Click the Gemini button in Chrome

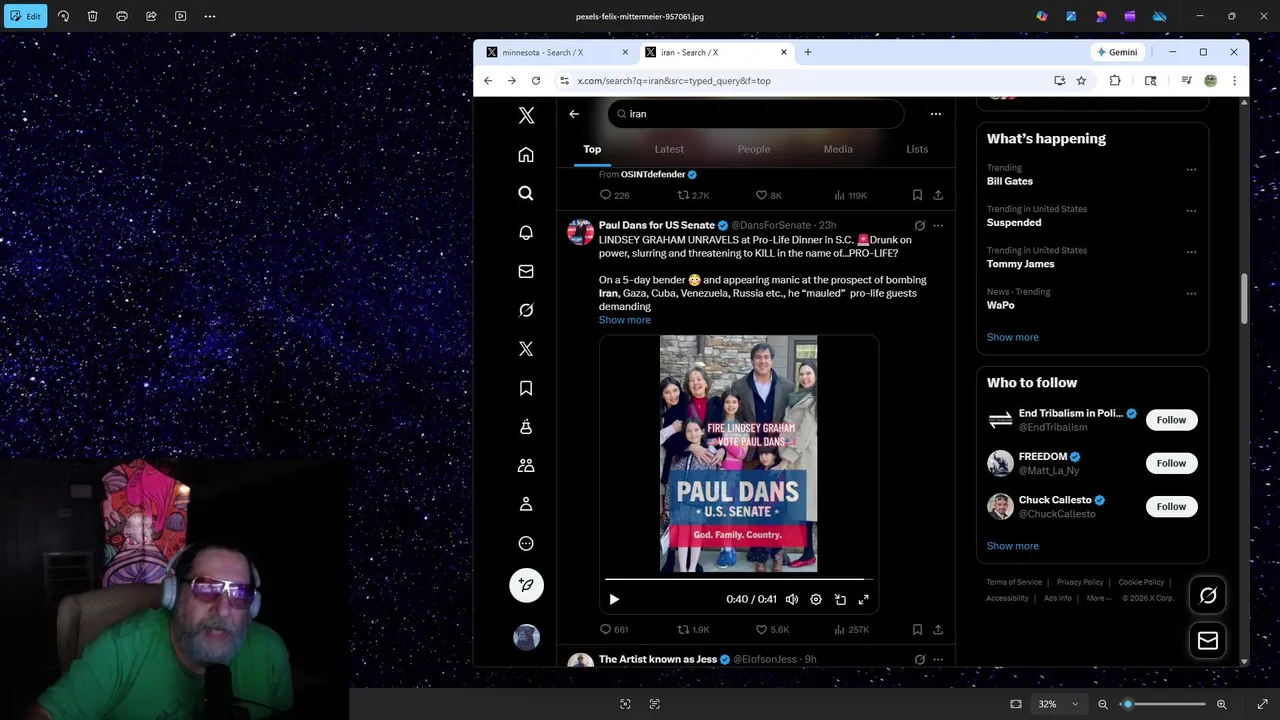pos(1117,52)
